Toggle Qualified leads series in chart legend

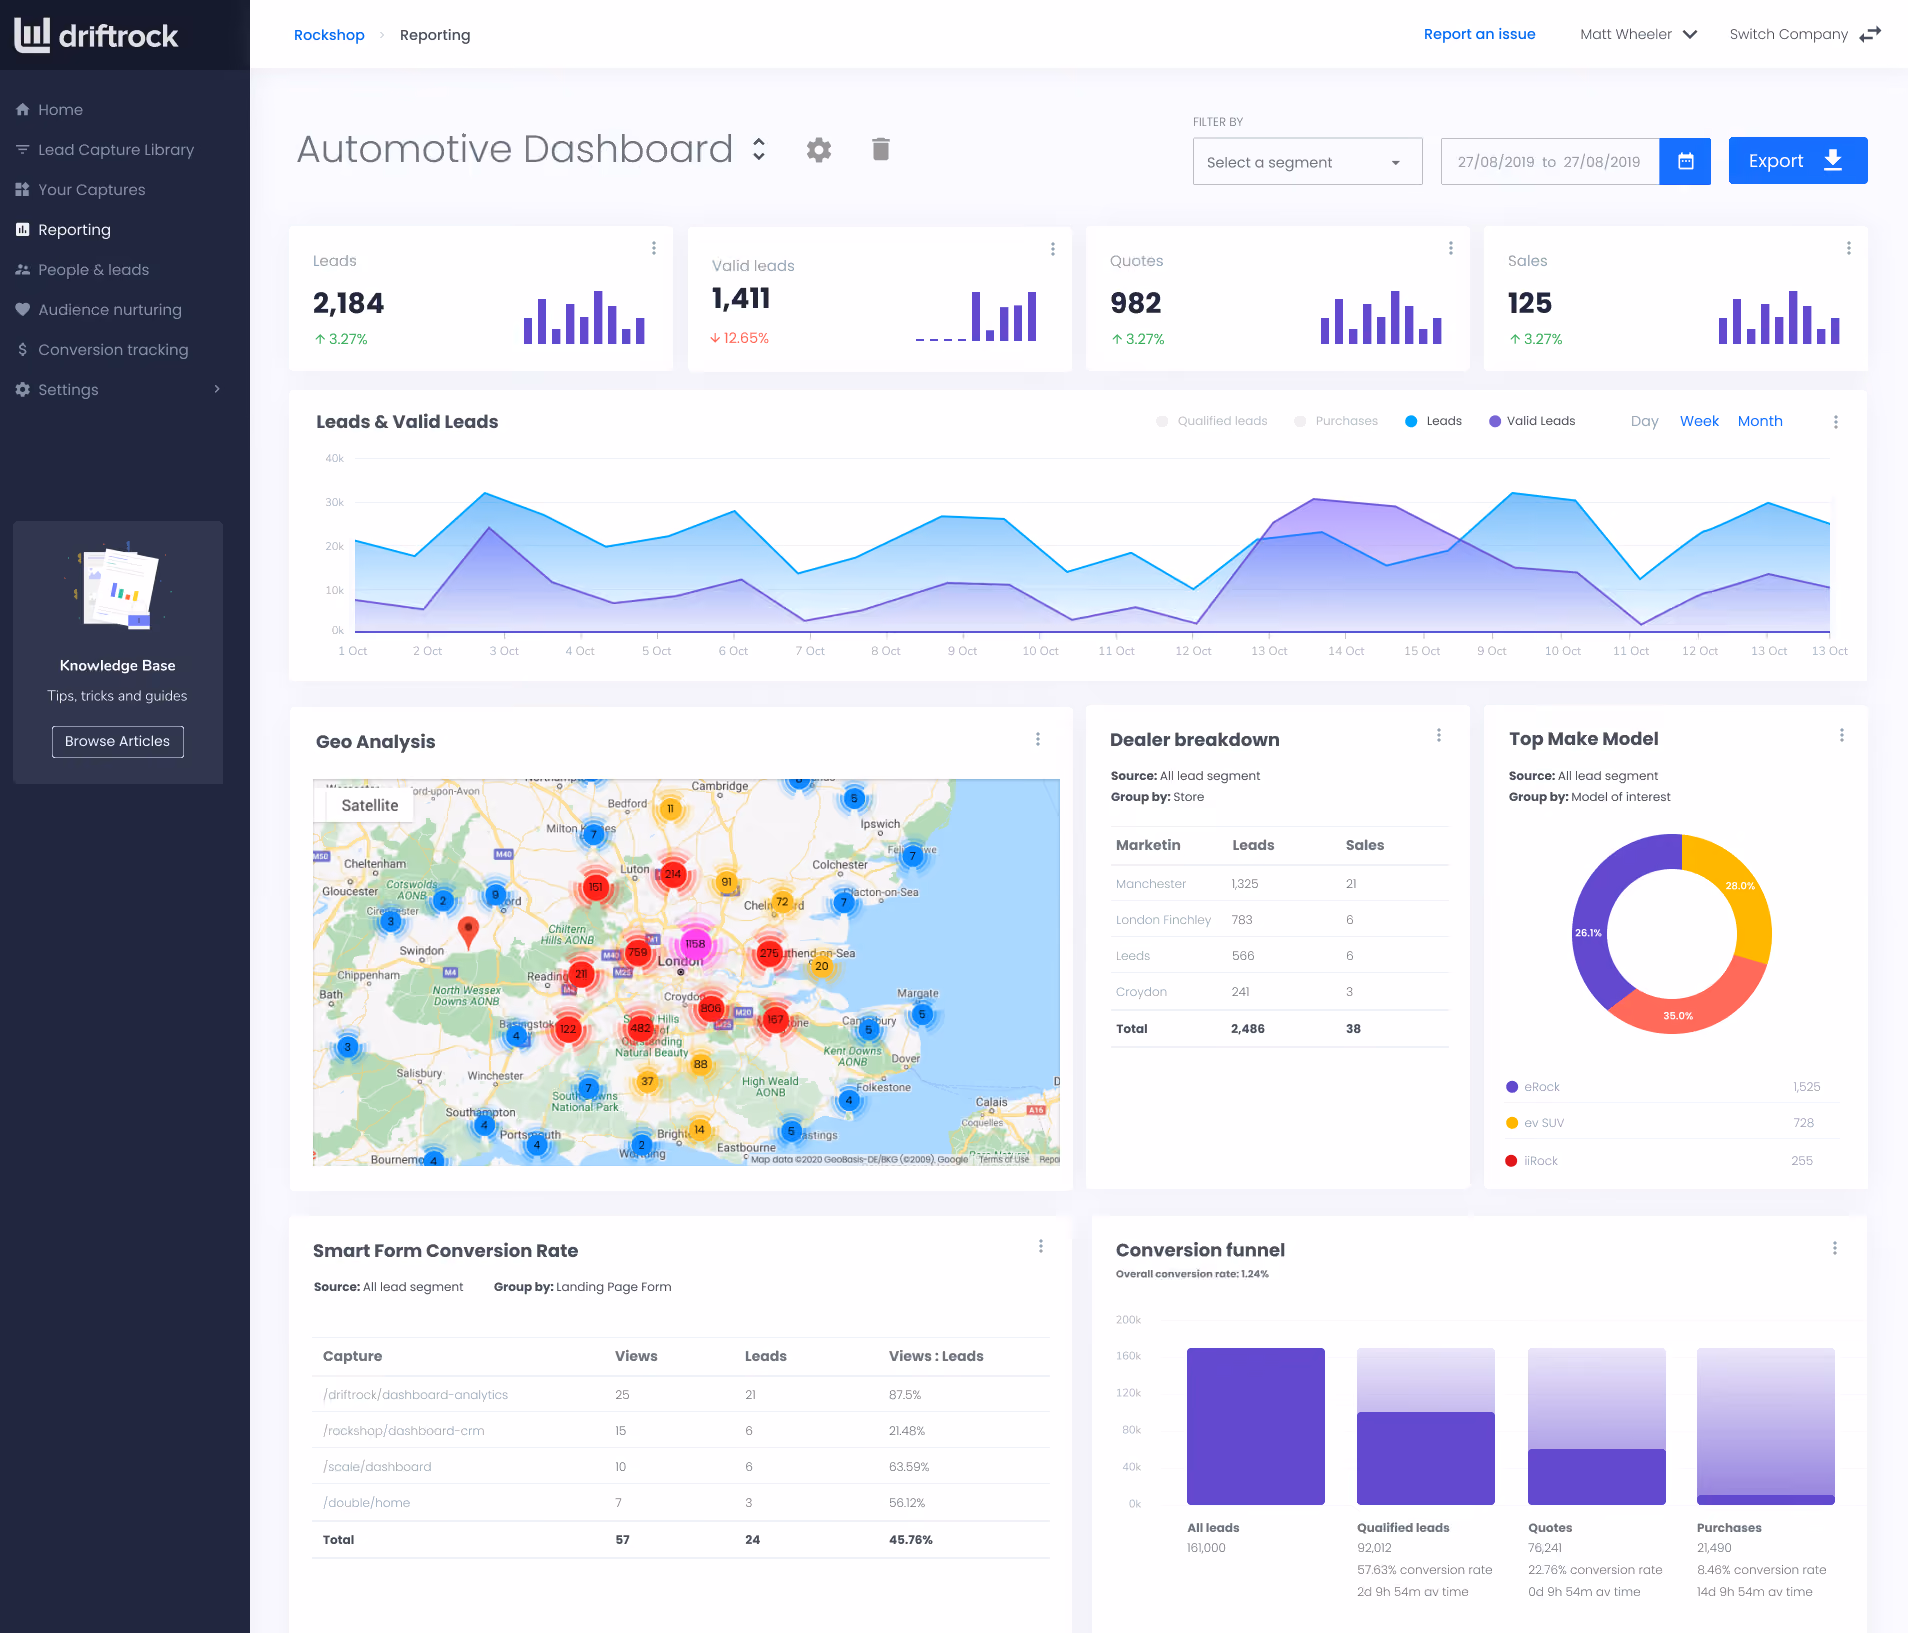click(x=1211, y=421)
